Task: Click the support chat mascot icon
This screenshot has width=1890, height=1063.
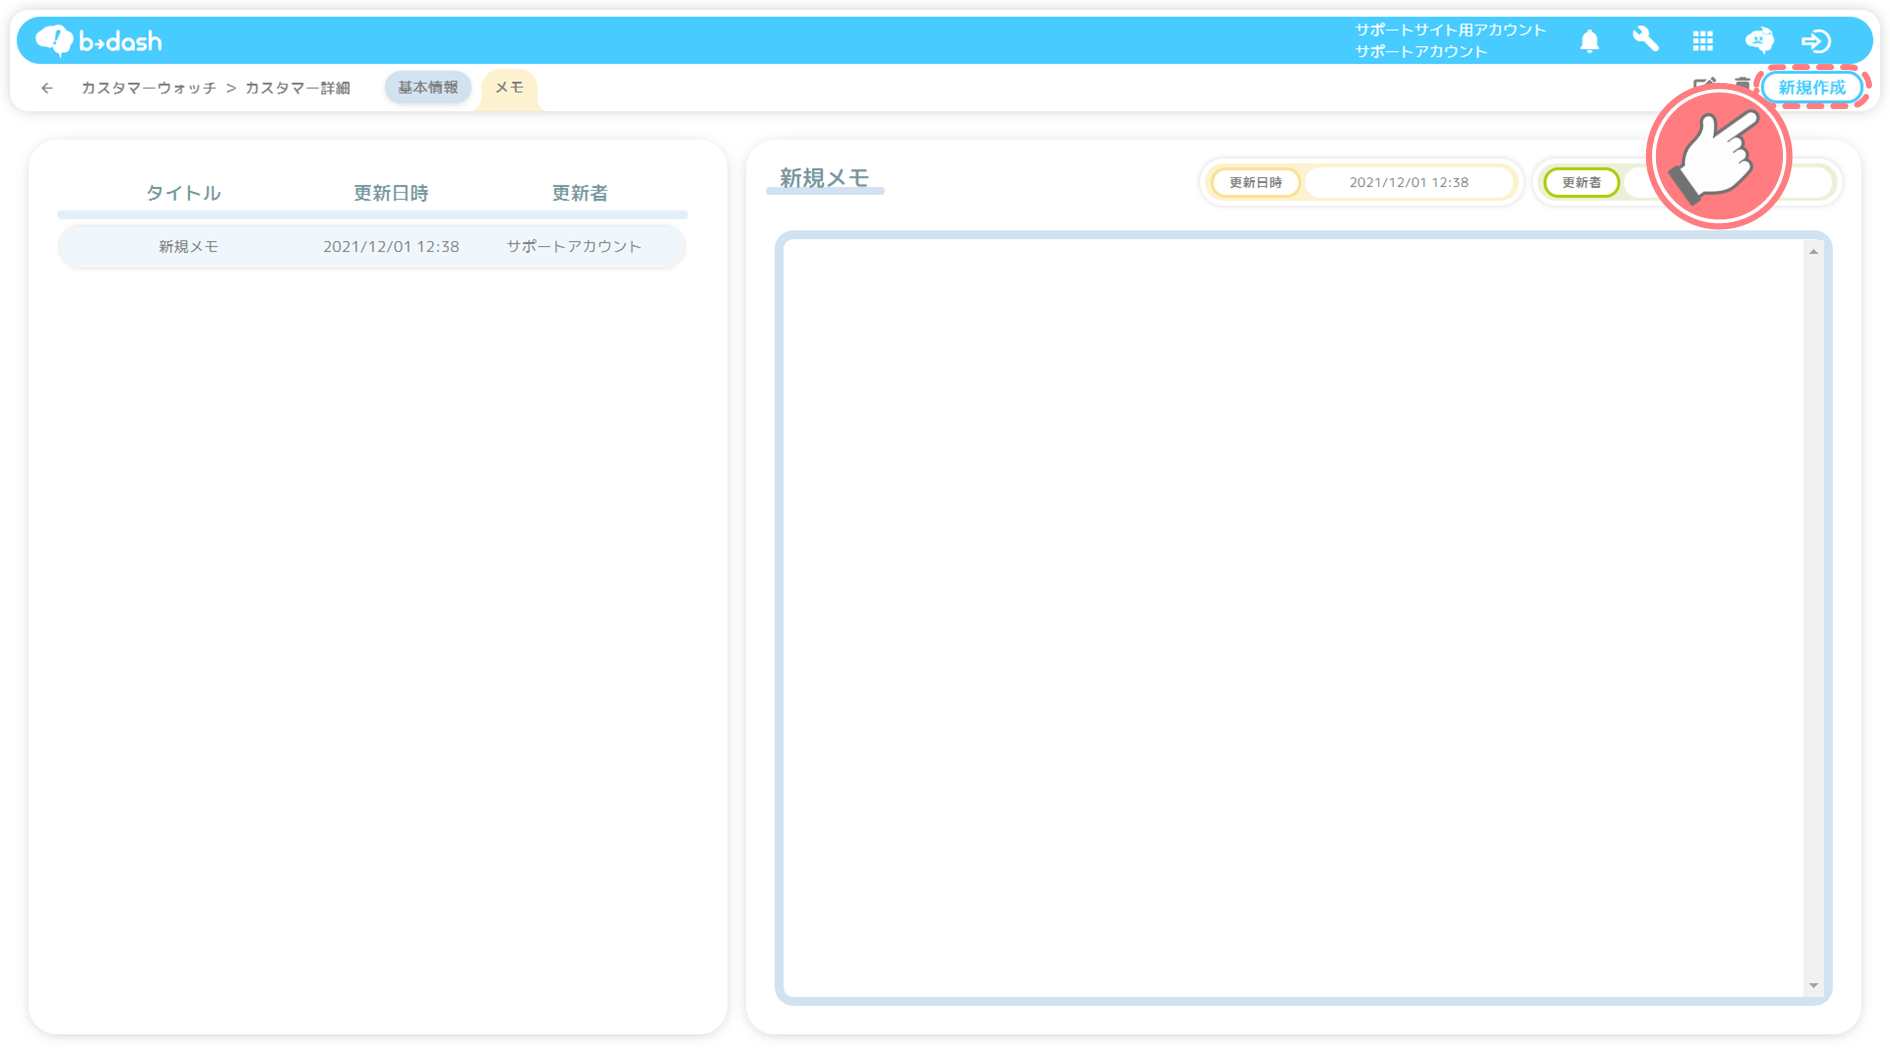Action: [1759, 40]
